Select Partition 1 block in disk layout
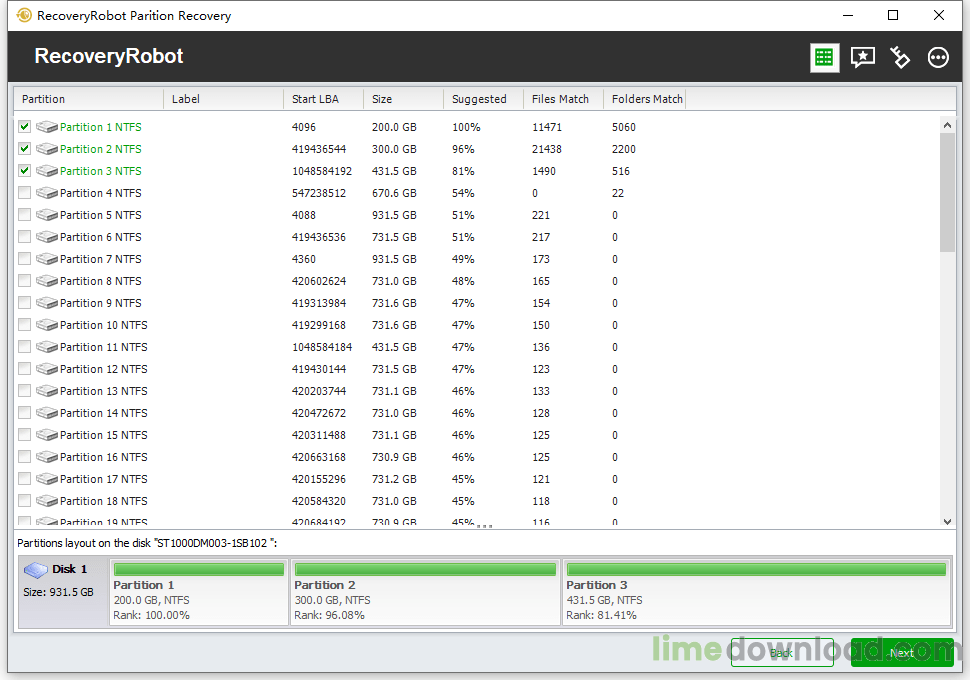The width and height of the screenshot is (970, 680). [199, 593]
